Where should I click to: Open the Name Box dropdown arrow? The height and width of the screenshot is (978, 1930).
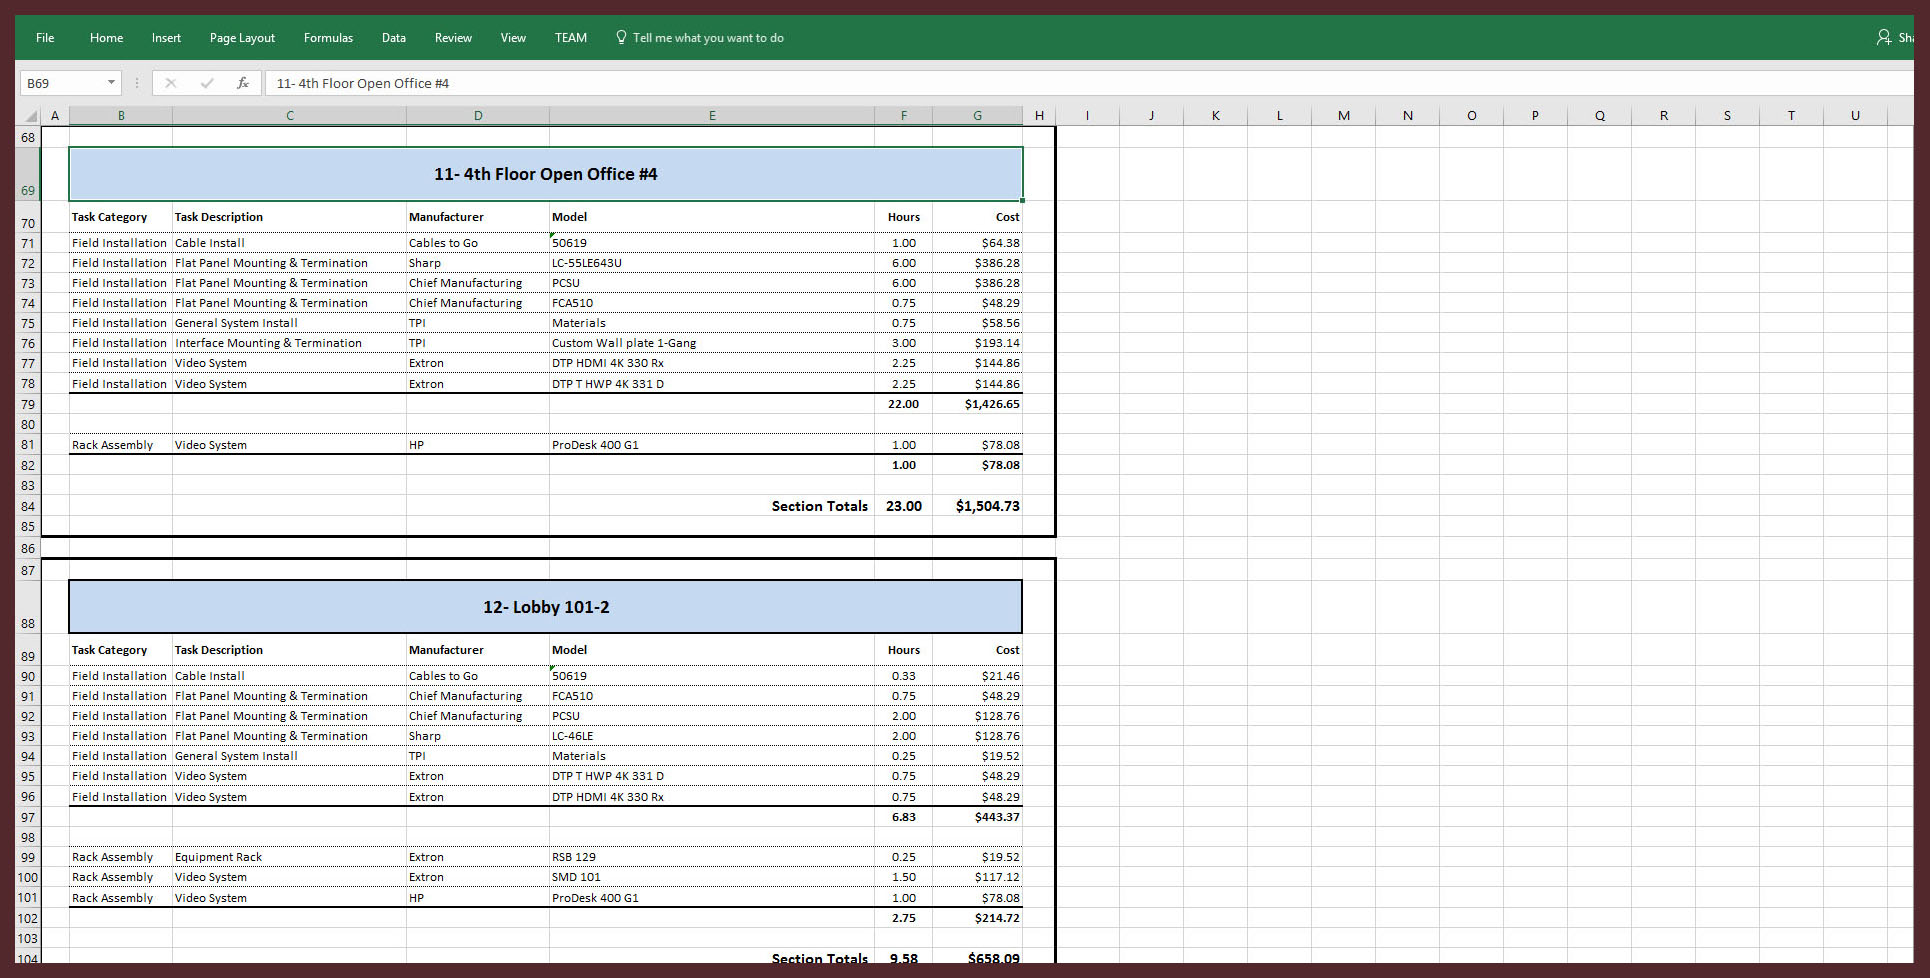pyautogui.click(x=111, y=83)
